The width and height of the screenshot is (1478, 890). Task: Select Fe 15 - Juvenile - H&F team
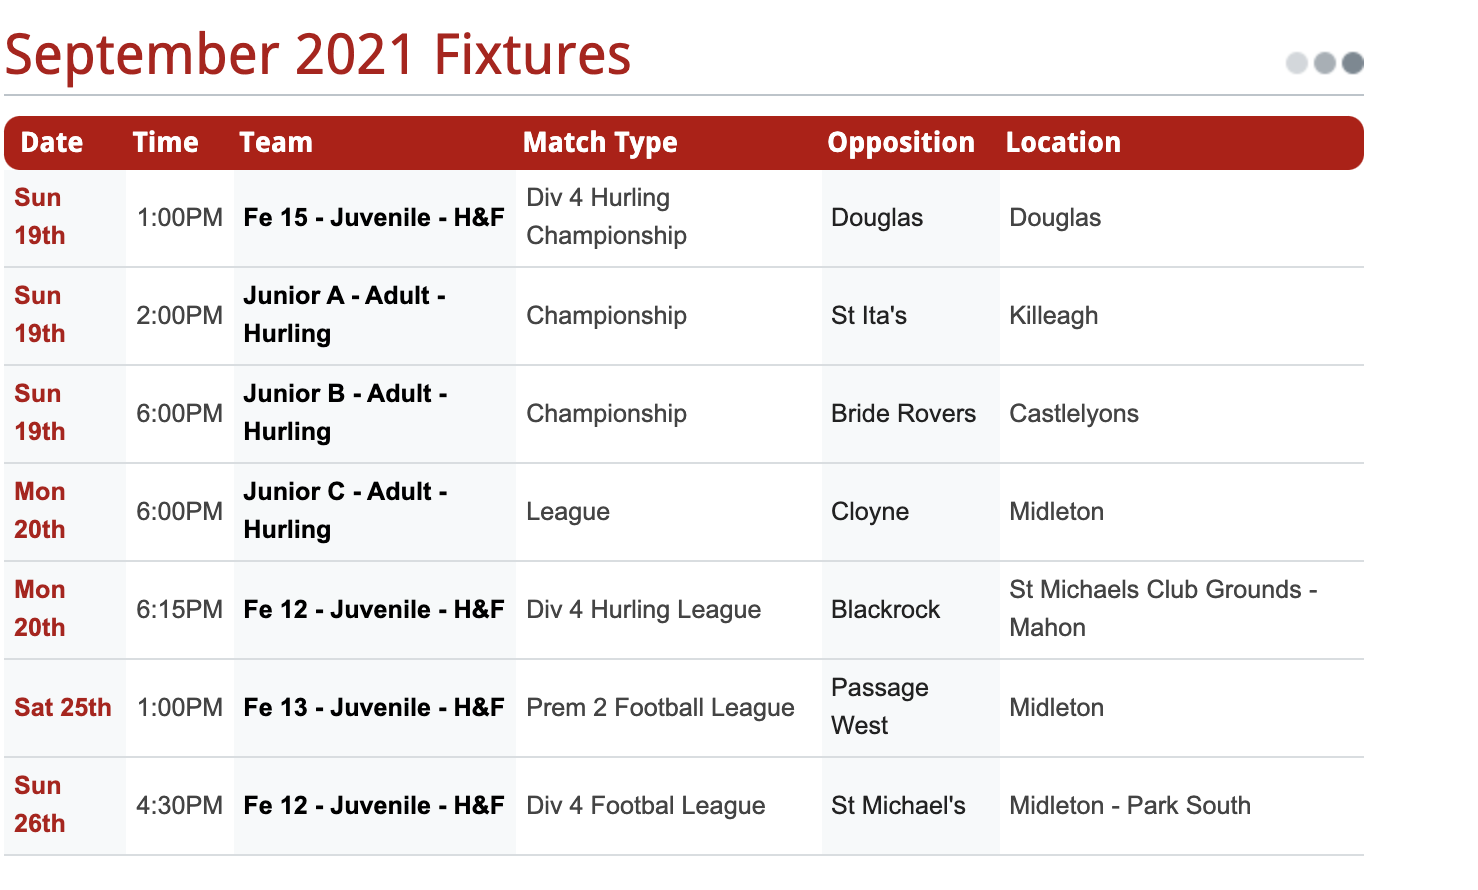pos(374,217)
